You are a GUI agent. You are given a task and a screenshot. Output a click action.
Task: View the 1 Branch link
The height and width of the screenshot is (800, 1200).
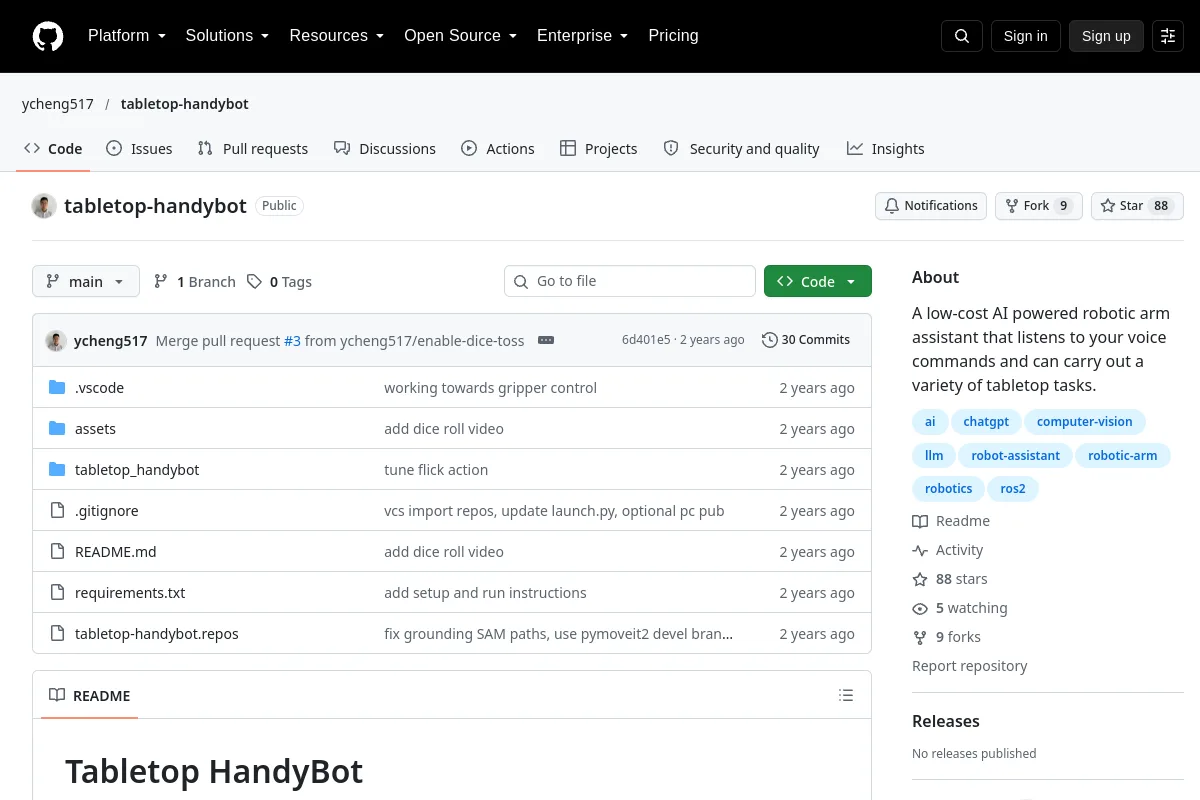195,282
